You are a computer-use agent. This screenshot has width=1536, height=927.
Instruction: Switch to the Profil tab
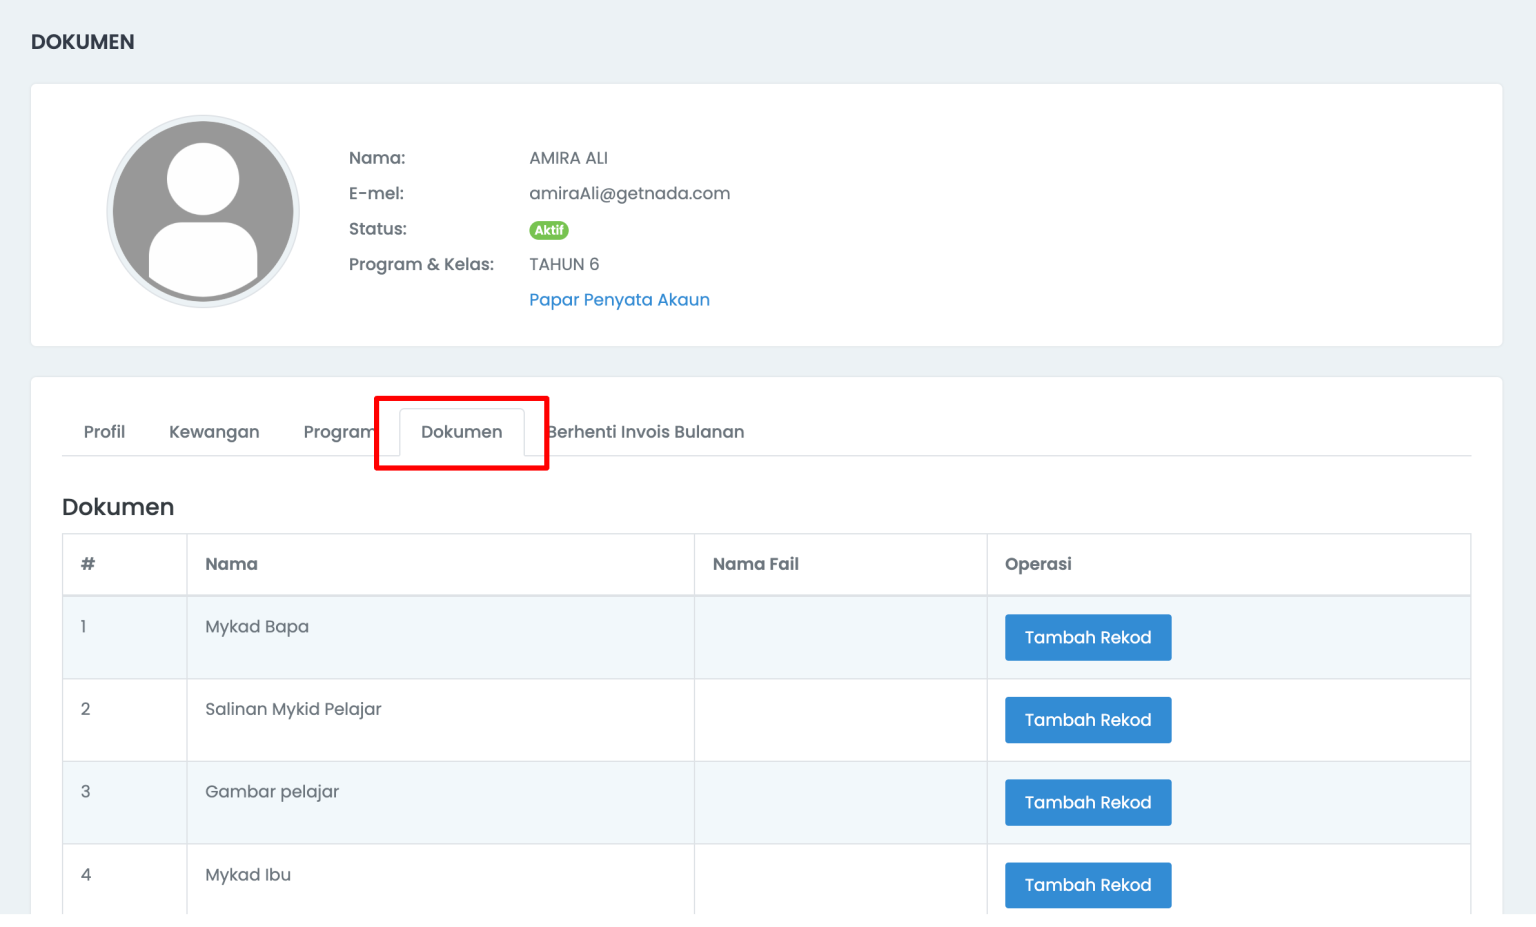(104, 432)
